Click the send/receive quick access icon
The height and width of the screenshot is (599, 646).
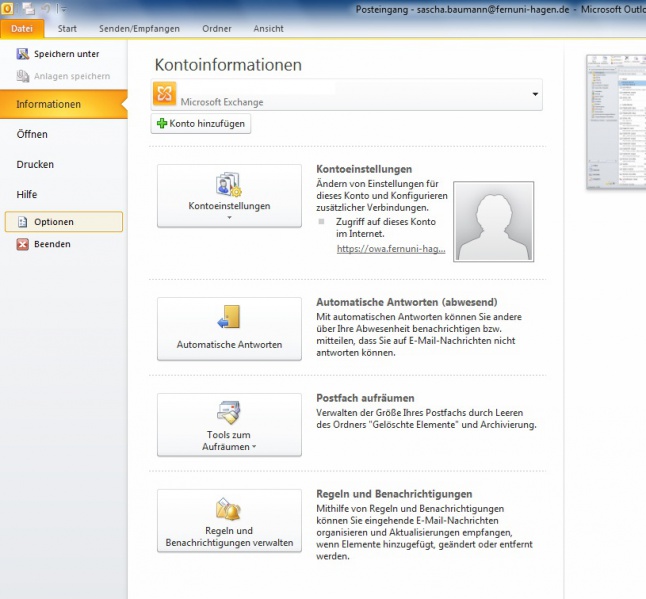(28, 8)
